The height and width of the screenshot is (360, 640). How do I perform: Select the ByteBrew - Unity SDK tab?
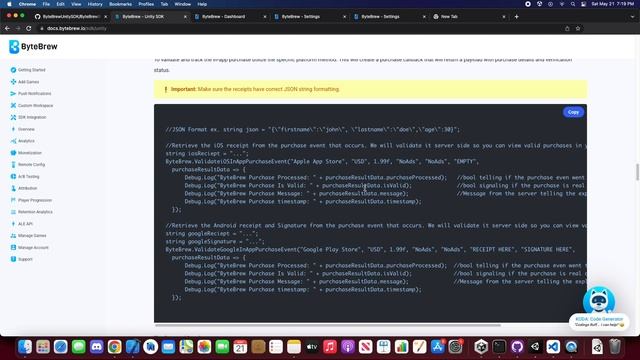[150, 17]
